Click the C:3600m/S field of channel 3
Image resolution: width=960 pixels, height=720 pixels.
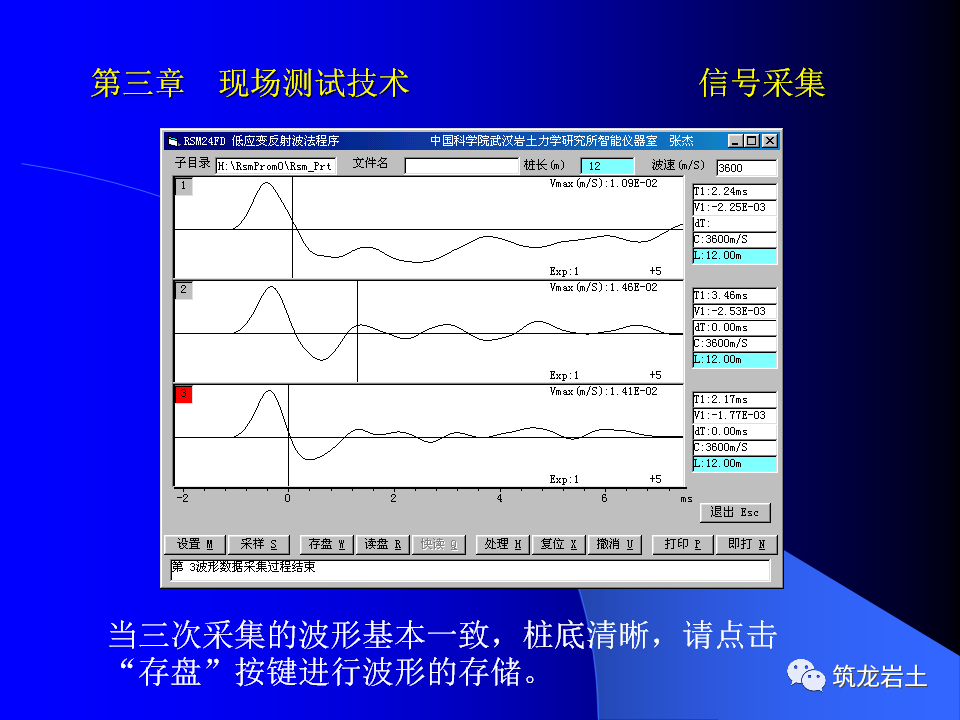735,448
